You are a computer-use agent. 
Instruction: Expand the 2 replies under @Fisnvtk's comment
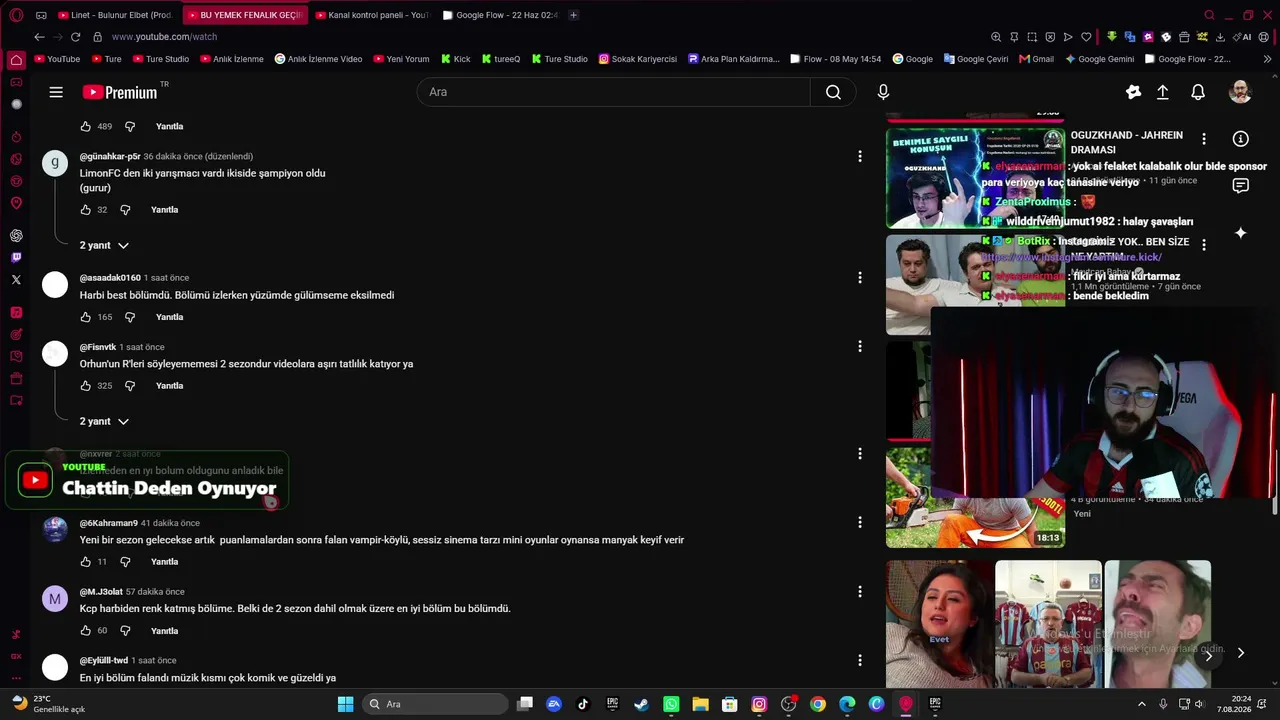105,421
